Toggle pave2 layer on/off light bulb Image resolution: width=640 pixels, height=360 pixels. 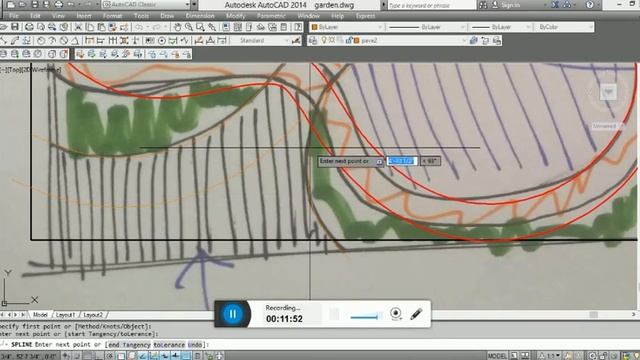[324, 40]
